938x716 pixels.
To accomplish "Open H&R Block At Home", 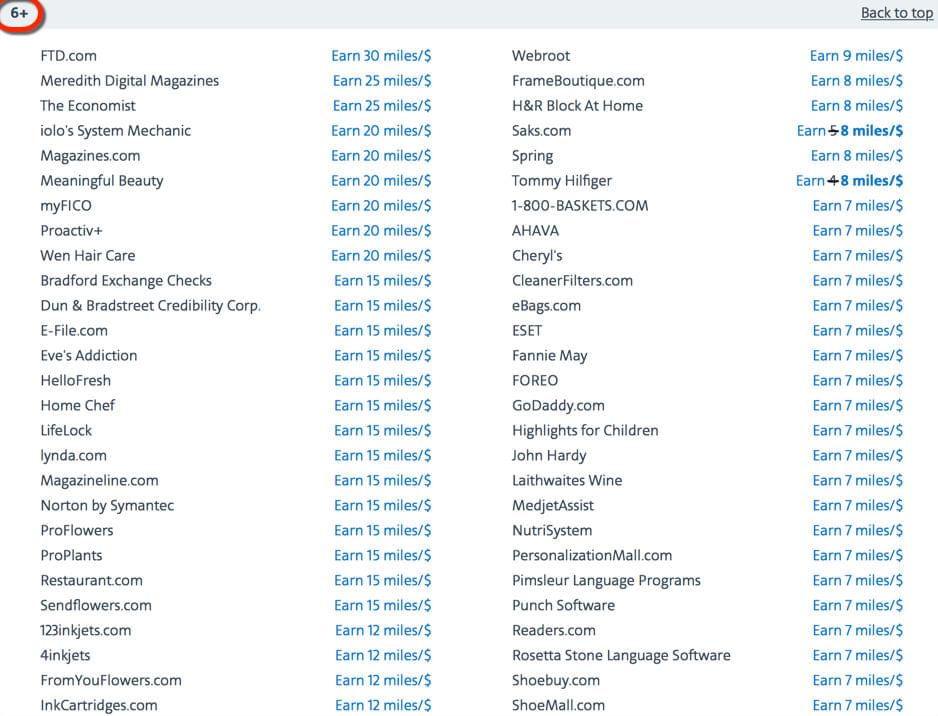I will pyautogui.click(x=577, y=106).
